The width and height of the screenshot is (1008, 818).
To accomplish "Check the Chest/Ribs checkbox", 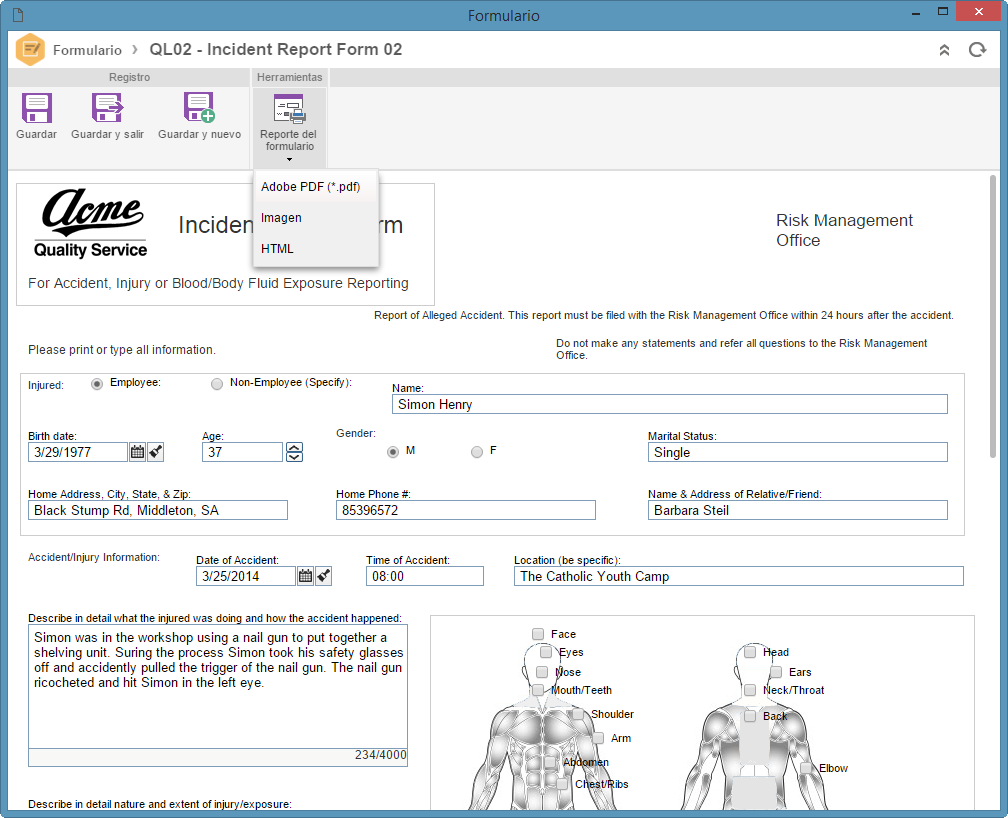I will (x=562, y=784).
